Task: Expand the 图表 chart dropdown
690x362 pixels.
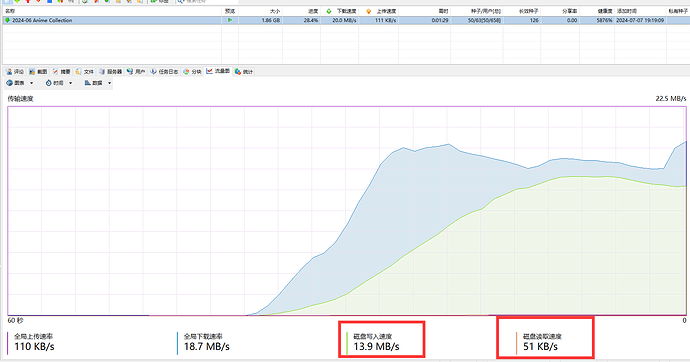Action: [x=20, y=83]
